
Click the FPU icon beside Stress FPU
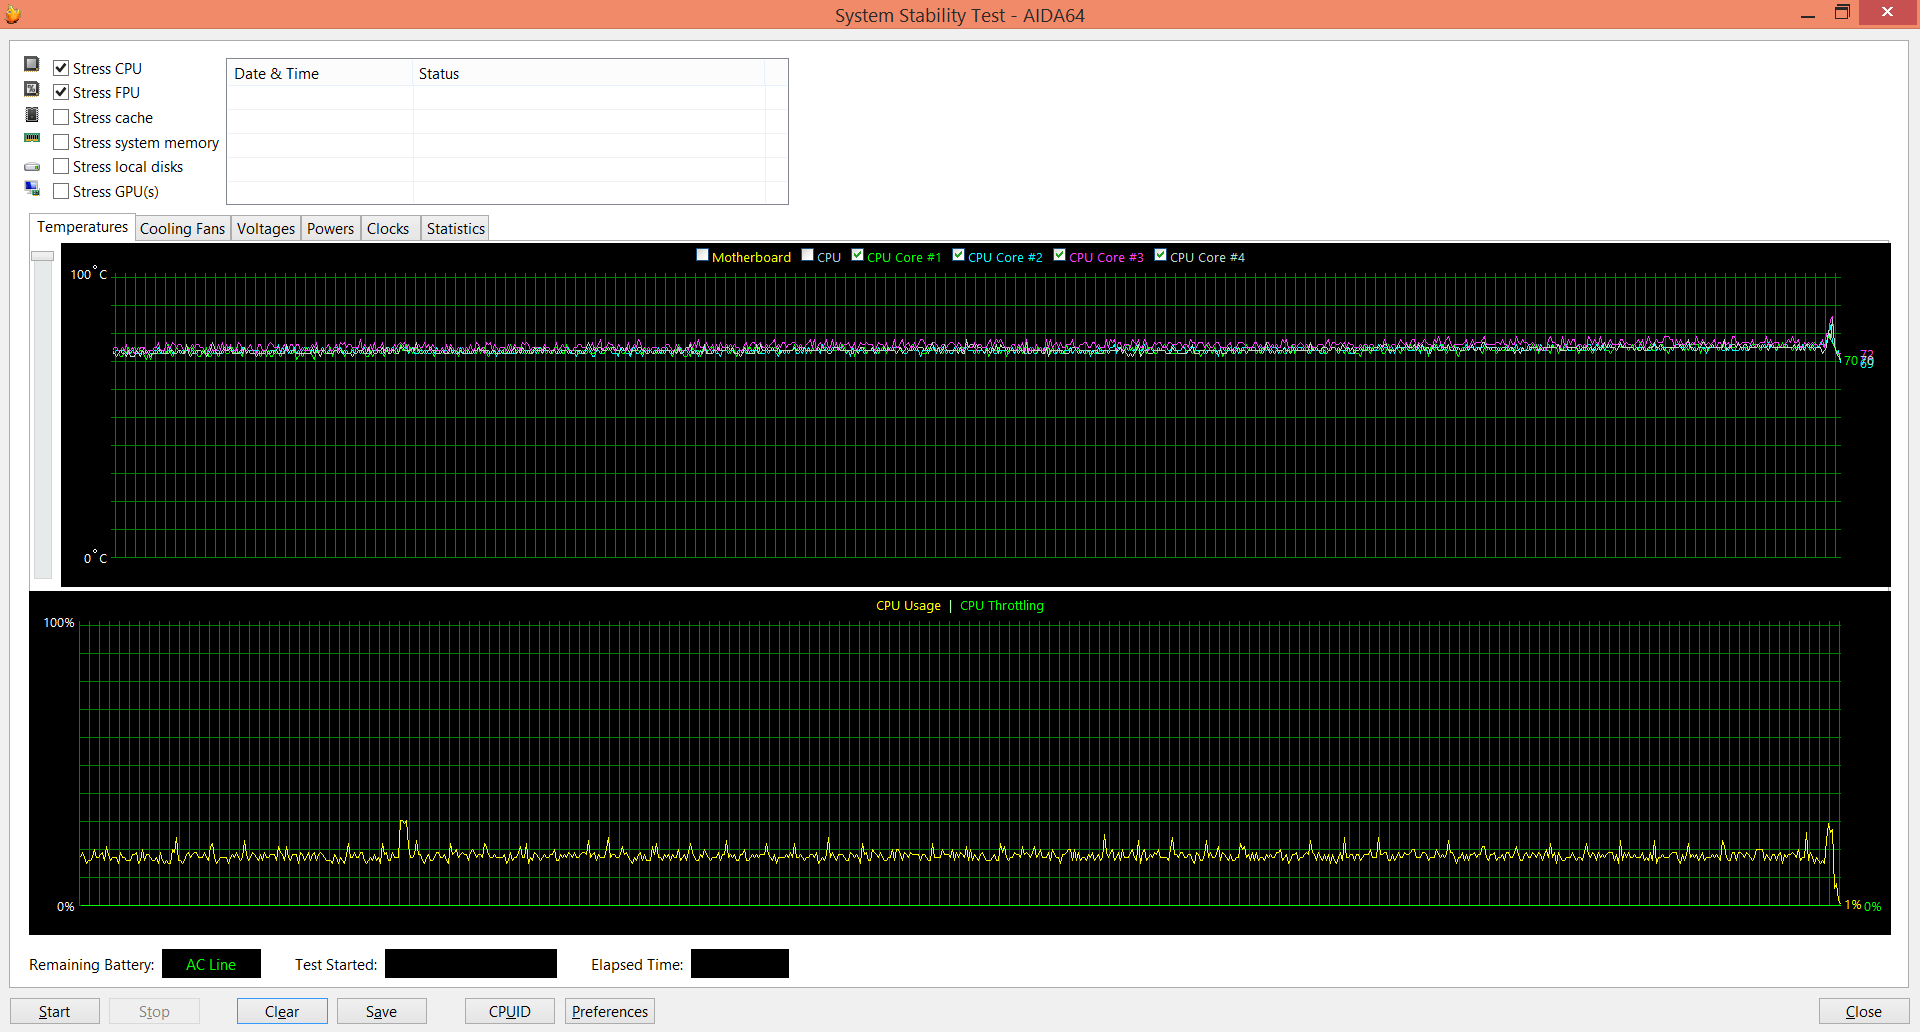(32, 90)
